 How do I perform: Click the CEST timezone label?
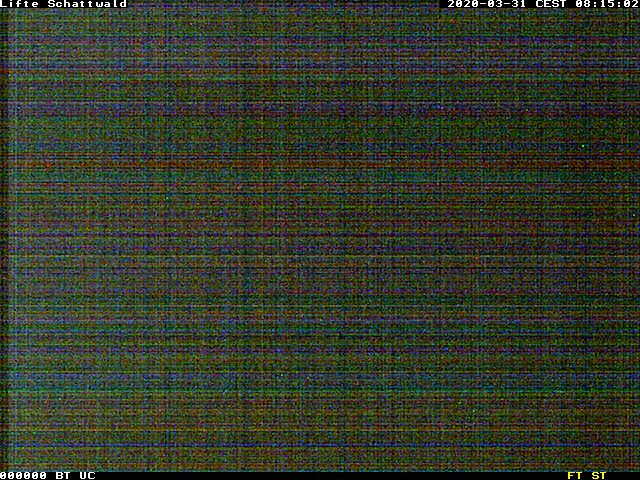(551, 4)
